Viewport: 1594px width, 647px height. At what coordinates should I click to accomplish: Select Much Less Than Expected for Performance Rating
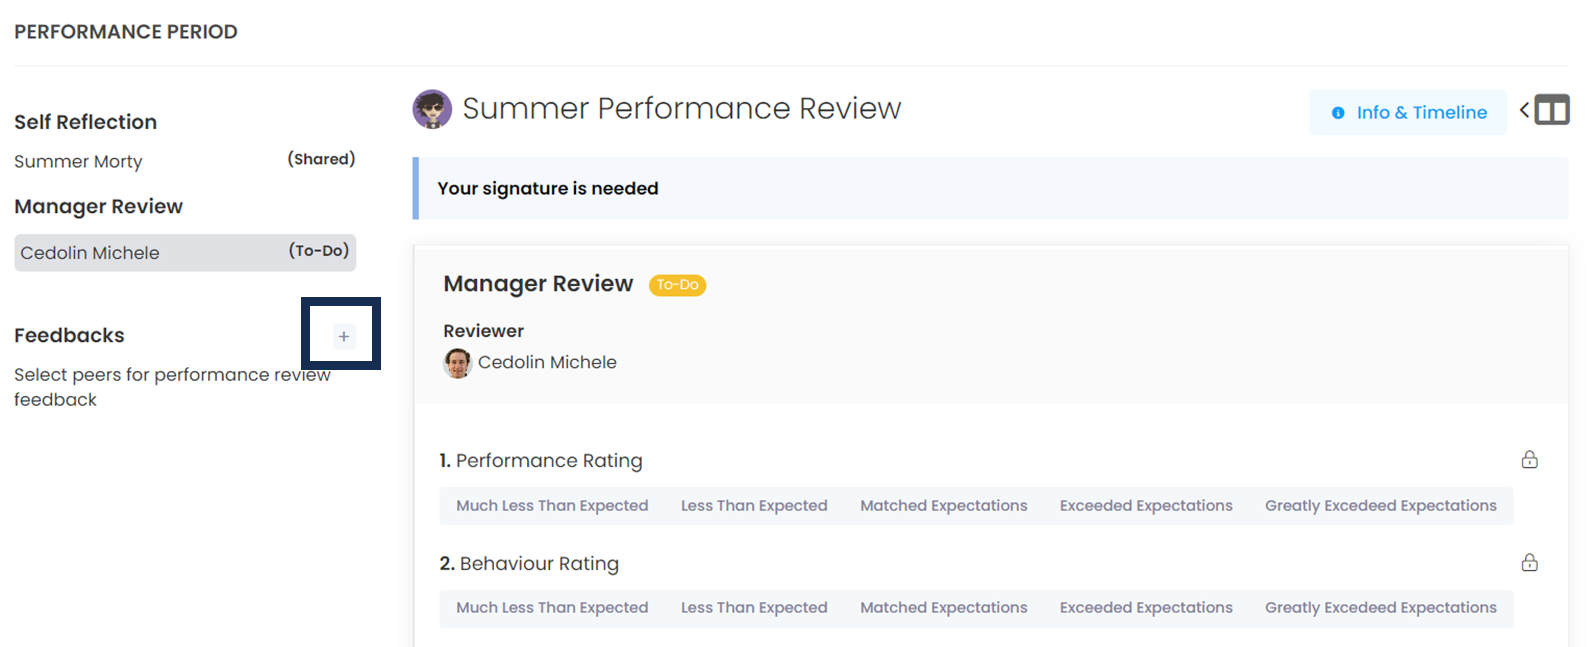pyautogui.click(x=552, y=506)
